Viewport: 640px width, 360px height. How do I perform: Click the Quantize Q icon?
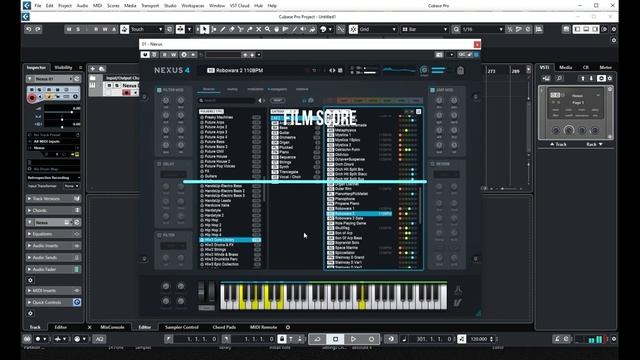pos(456,29)
